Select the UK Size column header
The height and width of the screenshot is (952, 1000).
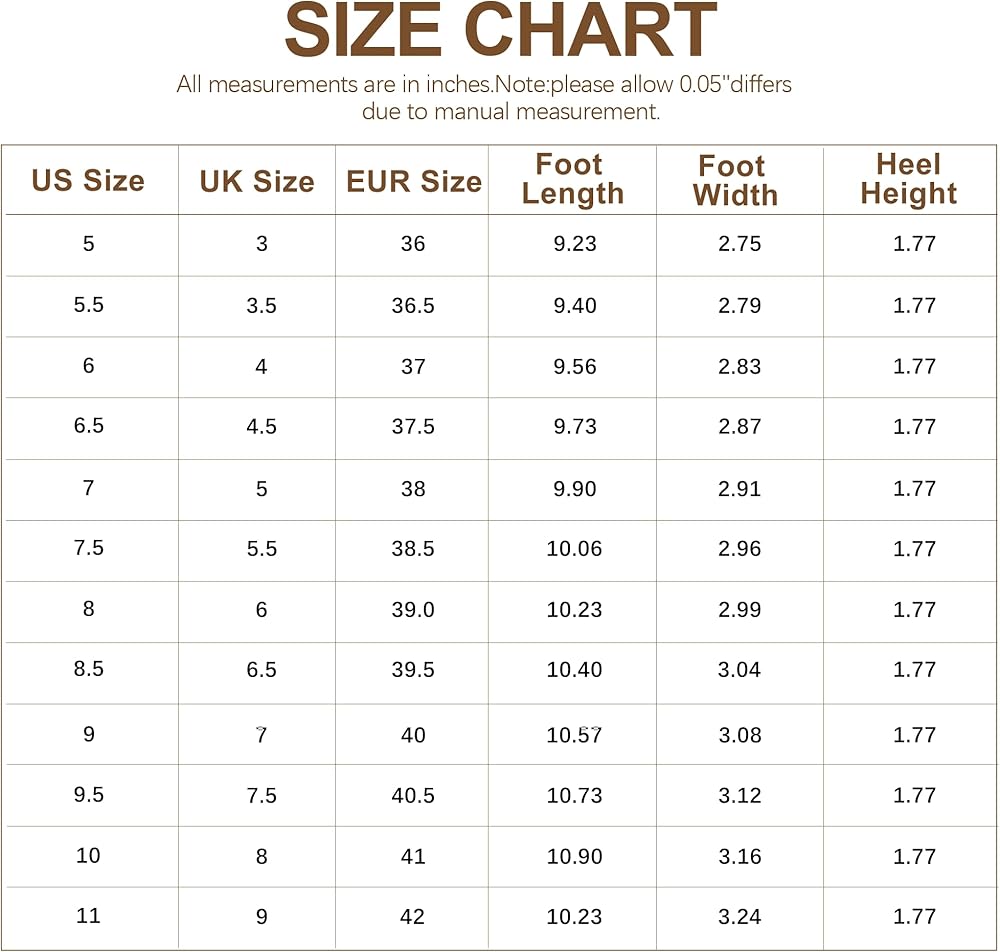pyautogui.click(x=257, y=181)
